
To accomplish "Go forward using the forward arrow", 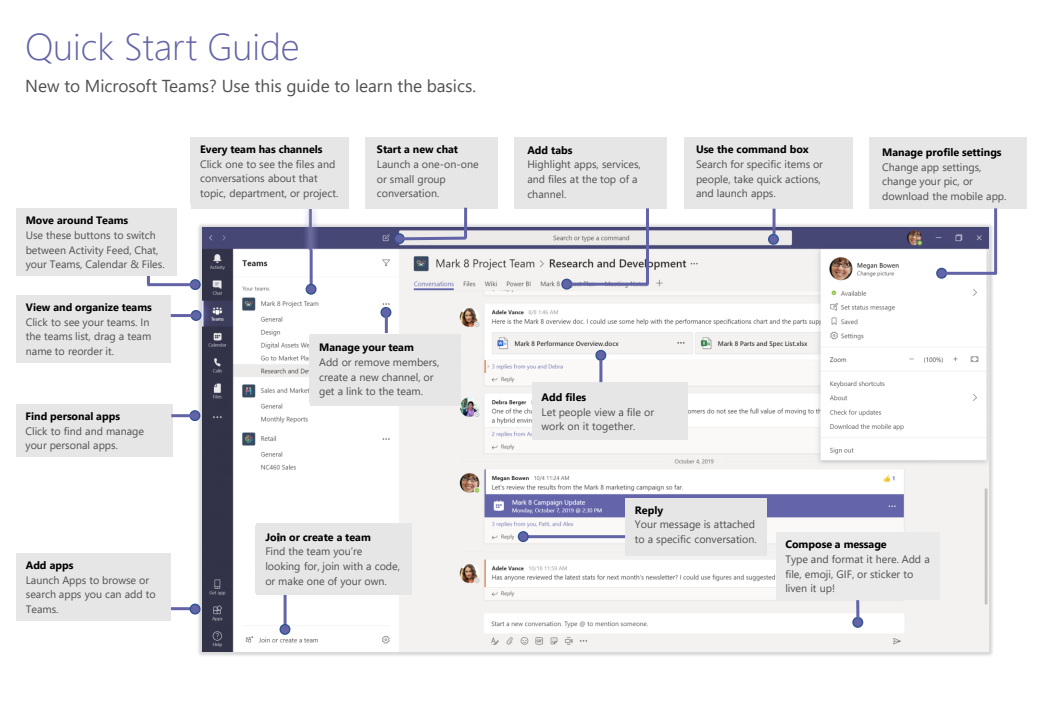I will 224,237.
